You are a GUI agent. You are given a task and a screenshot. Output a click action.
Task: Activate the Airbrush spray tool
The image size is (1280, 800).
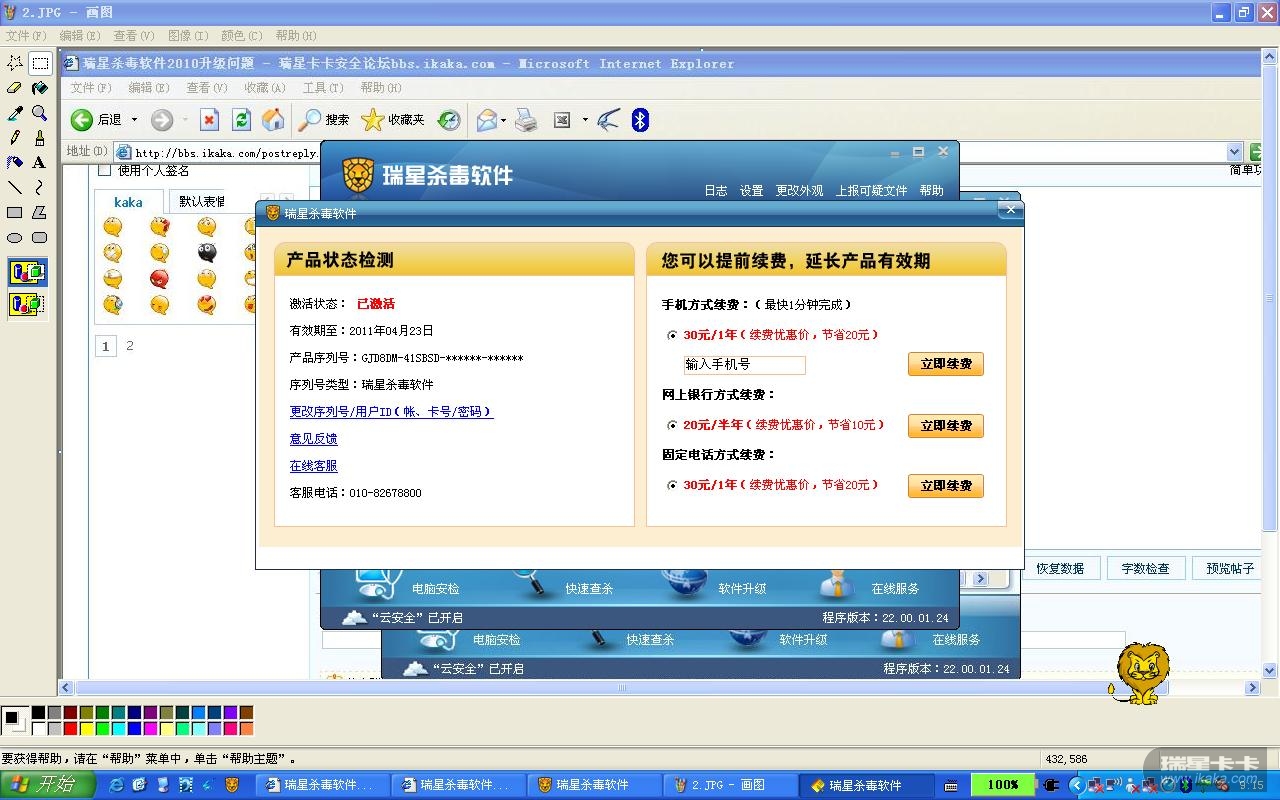click(15, 162)
